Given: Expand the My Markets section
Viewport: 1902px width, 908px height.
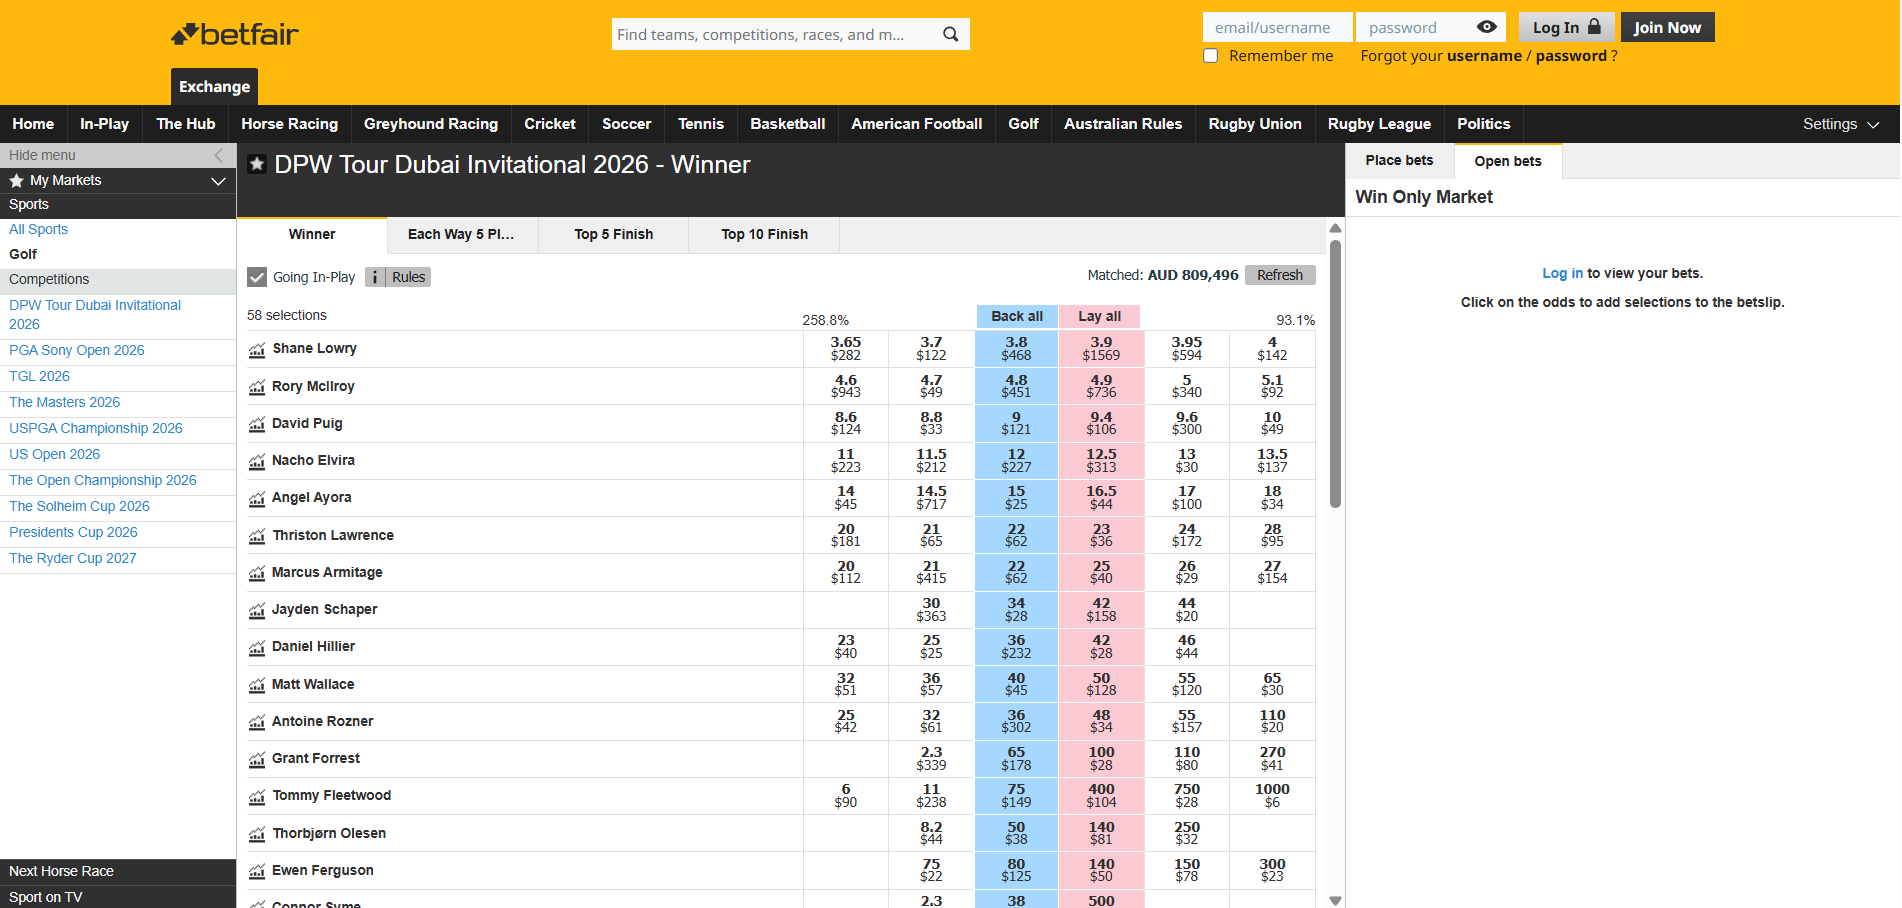Looking at the screenshot, I should [x=118, y=180].
